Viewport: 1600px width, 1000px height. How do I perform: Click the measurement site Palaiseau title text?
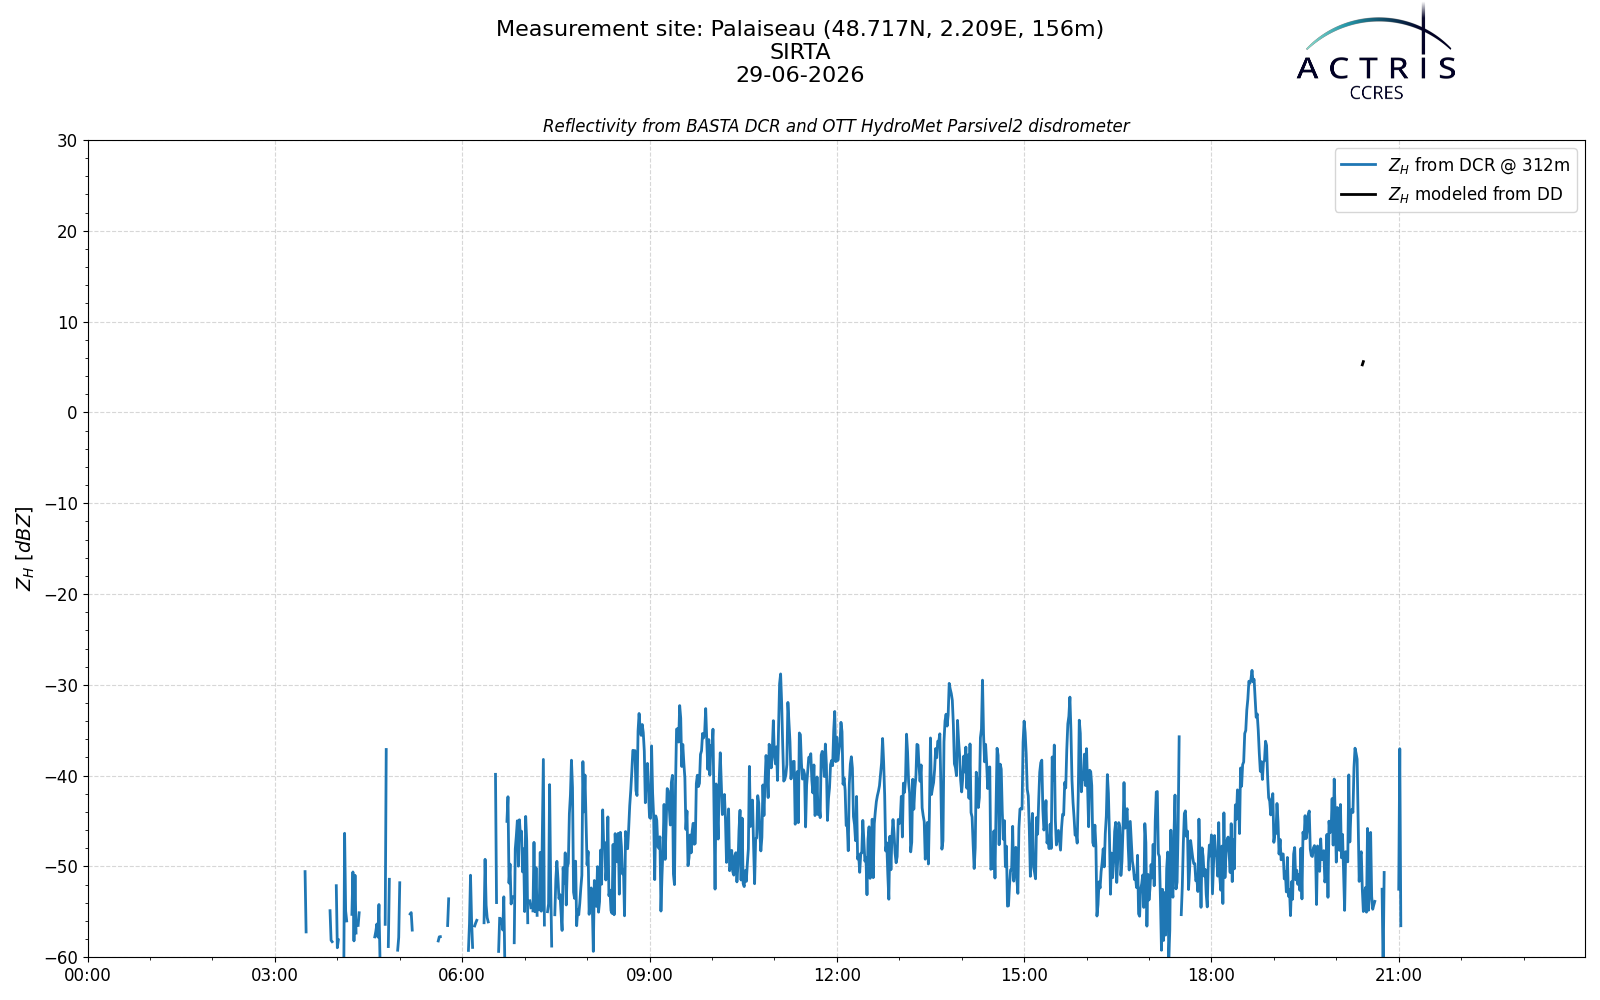tap(800, 29)
